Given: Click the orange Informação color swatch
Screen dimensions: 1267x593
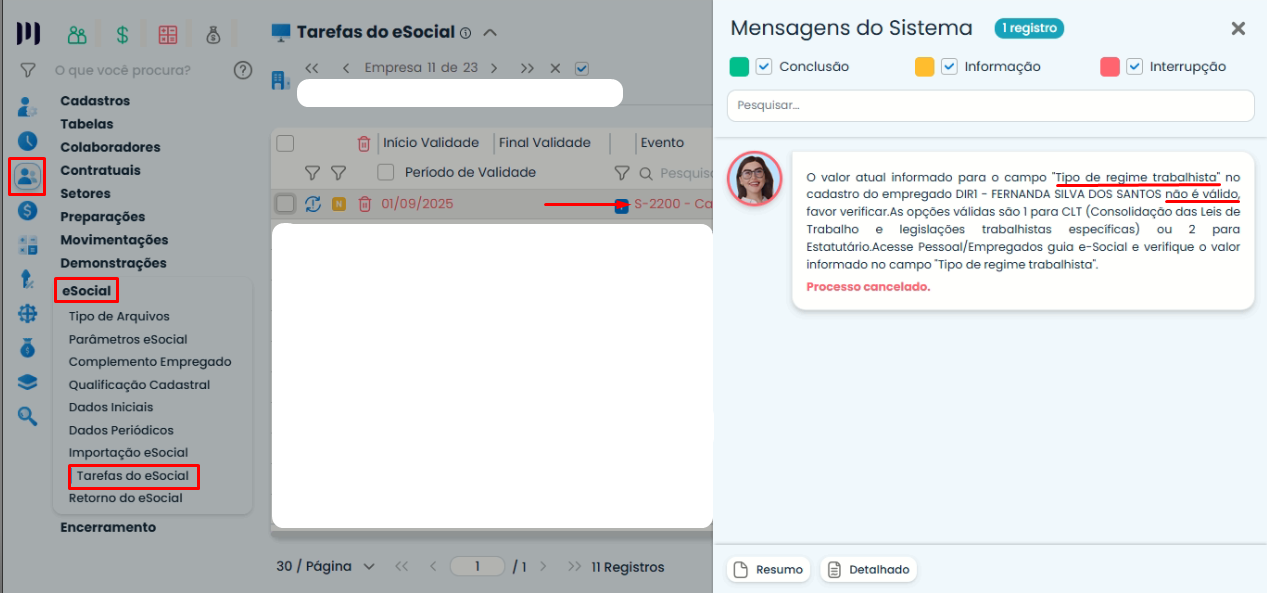Looking at the screenshot, I should [924, 67].
